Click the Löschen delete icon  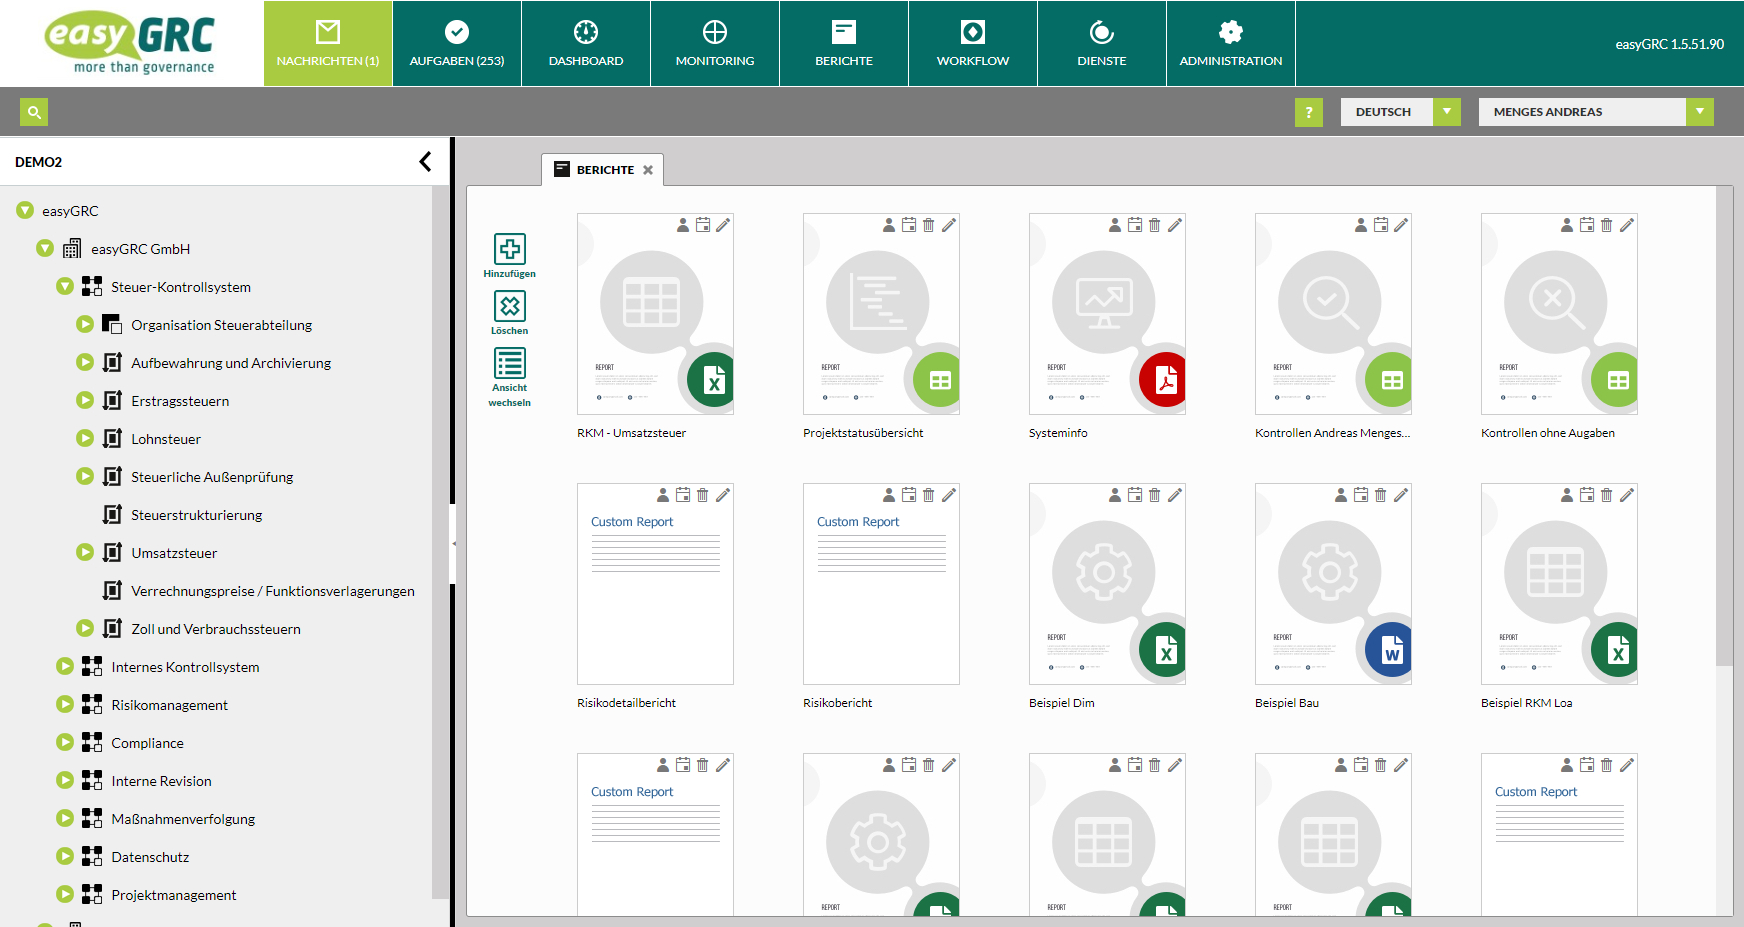click(x=509, y=306)
